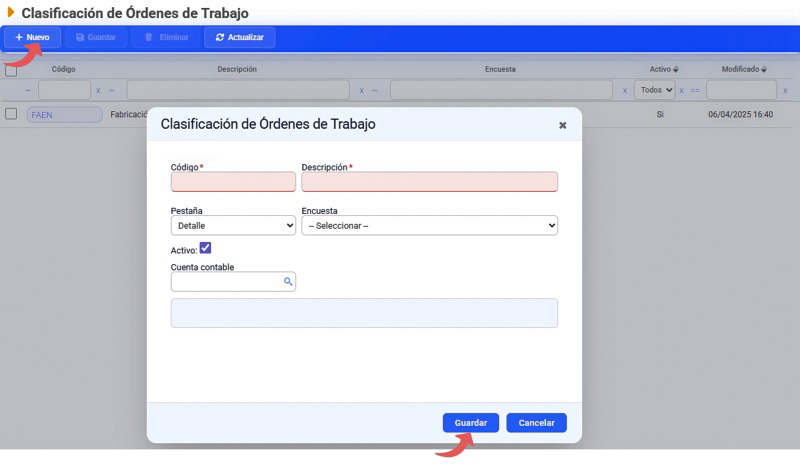This screenshot has height=469, width=800.
Task: Click Cancelar to dismiss the dialog
Action: [x=536, y=423]
